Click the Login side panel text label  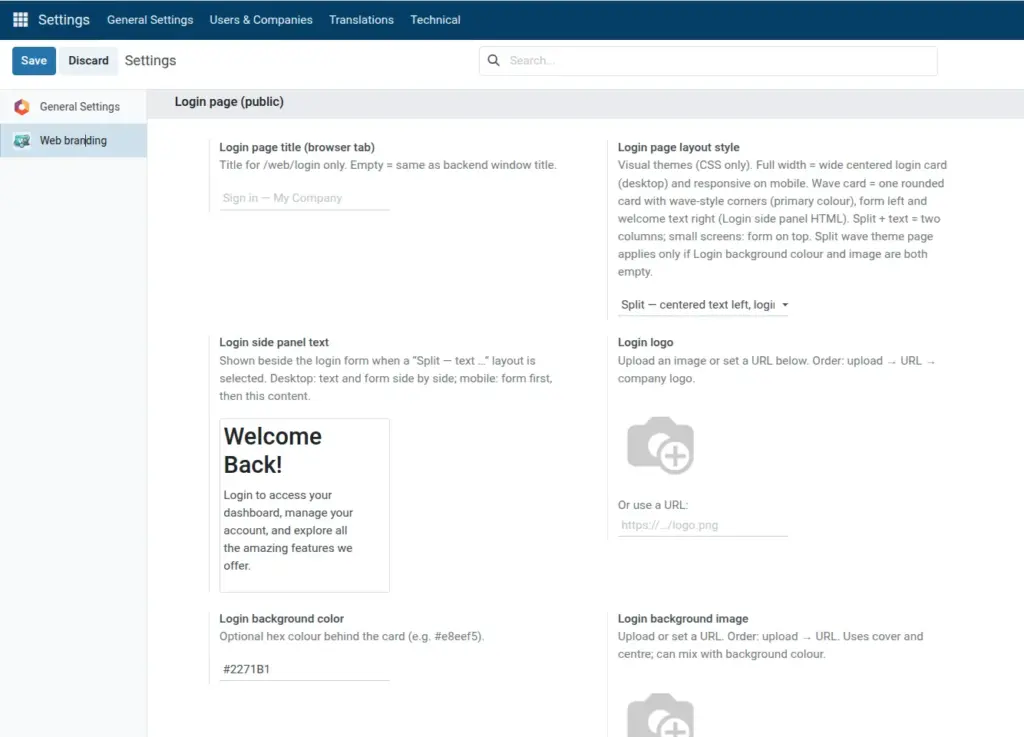[274, 342]
